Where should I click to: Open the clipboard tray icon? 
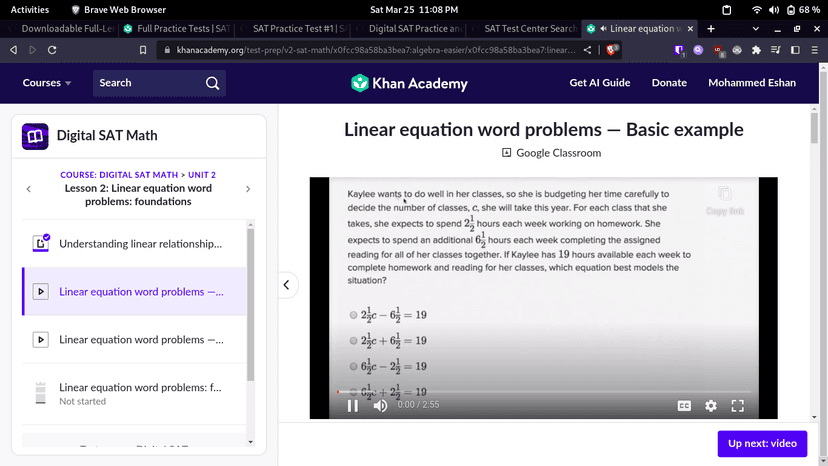point(727,10)
